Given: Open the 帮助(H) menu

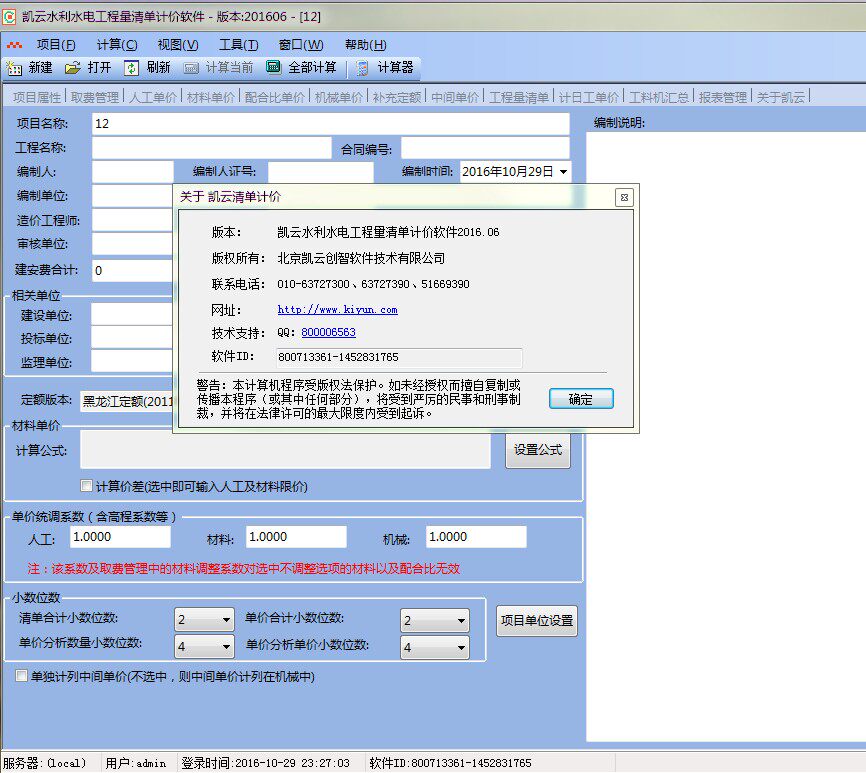Looking at the screenshot, I should point(366,45).
